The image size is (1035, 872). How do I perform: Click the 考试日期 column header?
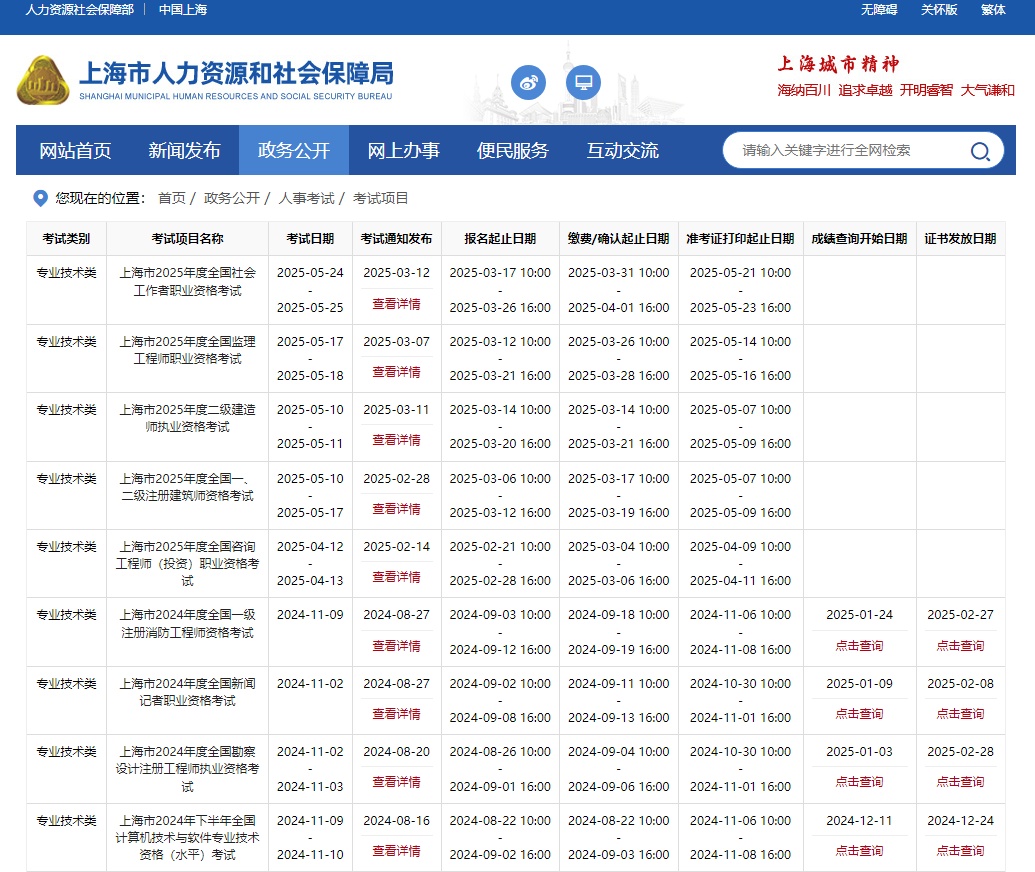310,239
